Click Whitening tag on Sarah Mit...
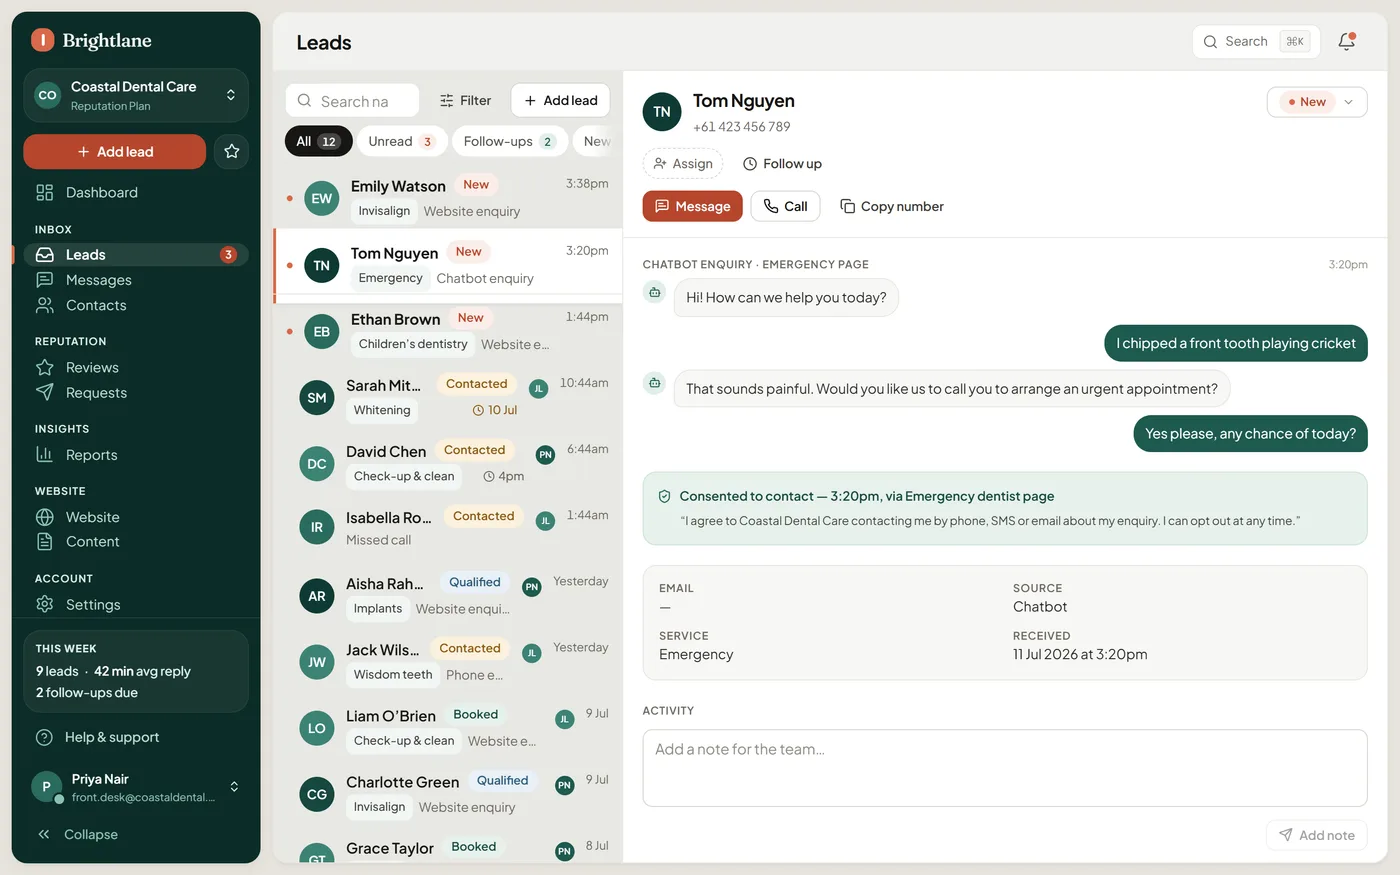 [382, 410]
